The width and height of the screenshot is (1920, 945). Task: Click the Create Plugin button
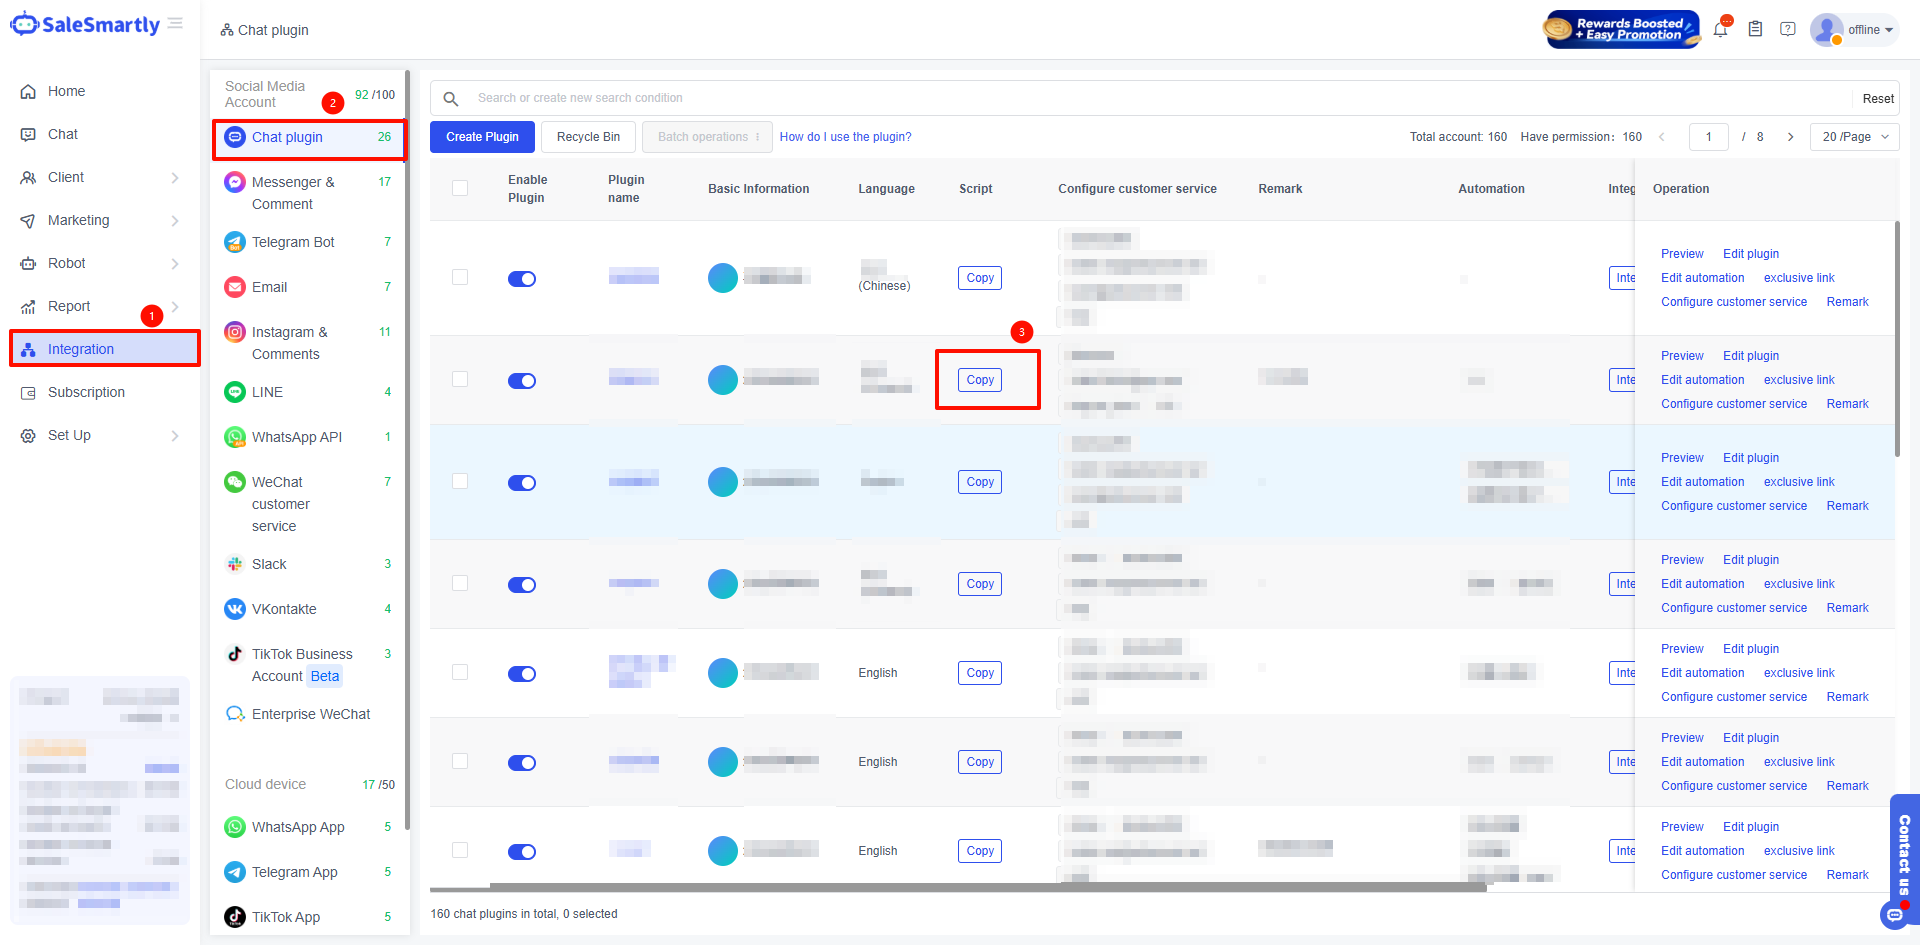coord(482,137)
